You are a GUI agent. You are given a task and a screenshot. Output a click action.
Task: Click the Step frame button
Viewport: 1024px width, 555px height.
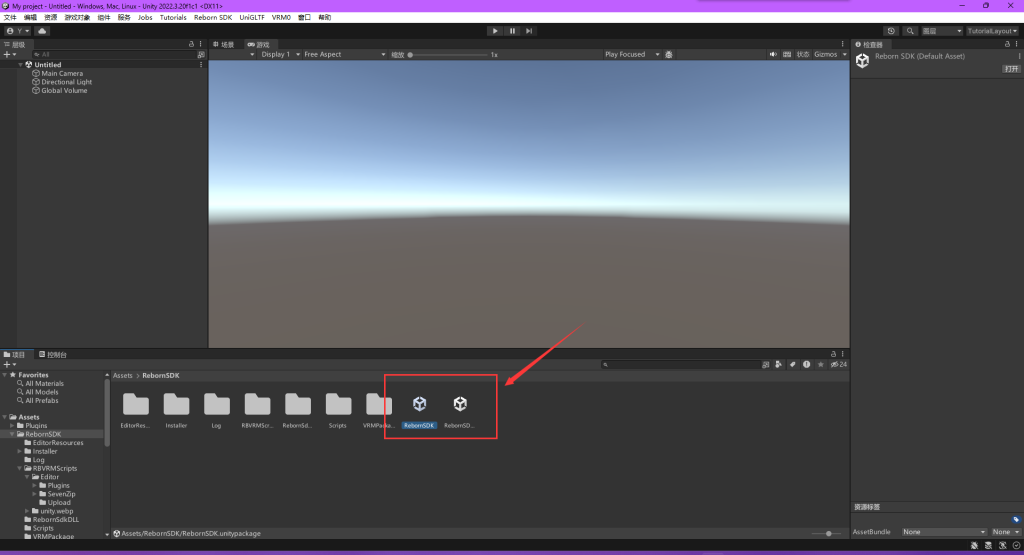click(x=529, y=31)
